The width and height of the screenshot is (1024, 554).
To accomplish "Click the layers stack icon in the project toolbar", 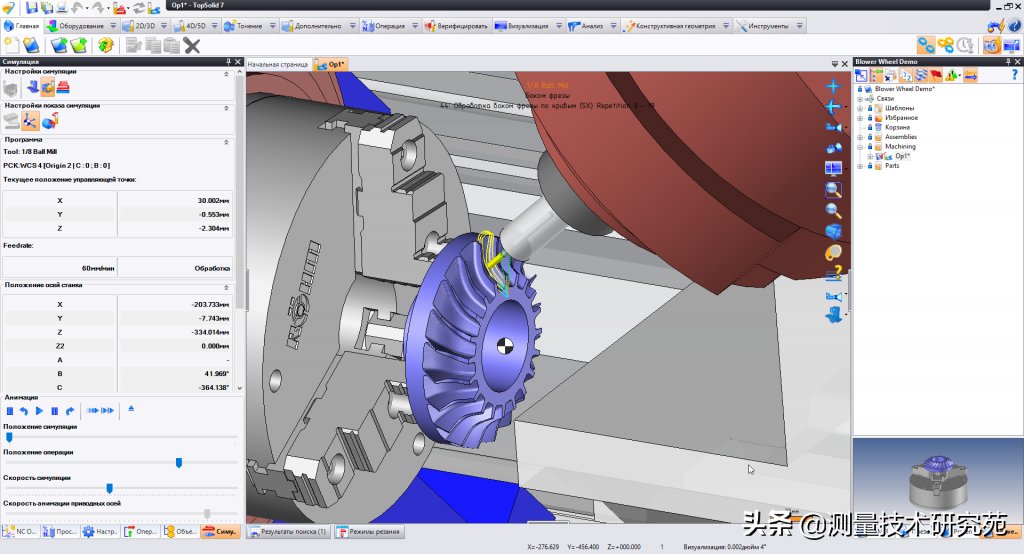I will click(x=921, y=76).
